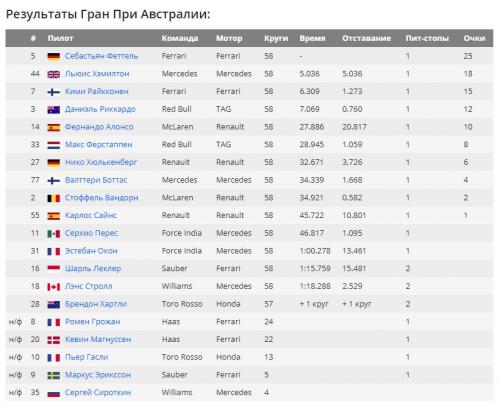This screenshot has width=500, height=411.
Task: Click the Mexican flag beside Перес
Action: tap(54, 233)
